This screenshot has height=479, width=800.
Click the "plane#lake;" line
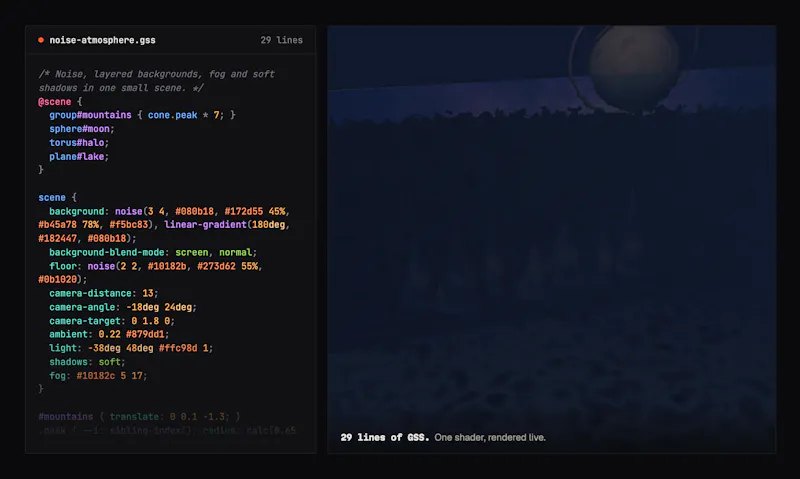pos(79,157)
